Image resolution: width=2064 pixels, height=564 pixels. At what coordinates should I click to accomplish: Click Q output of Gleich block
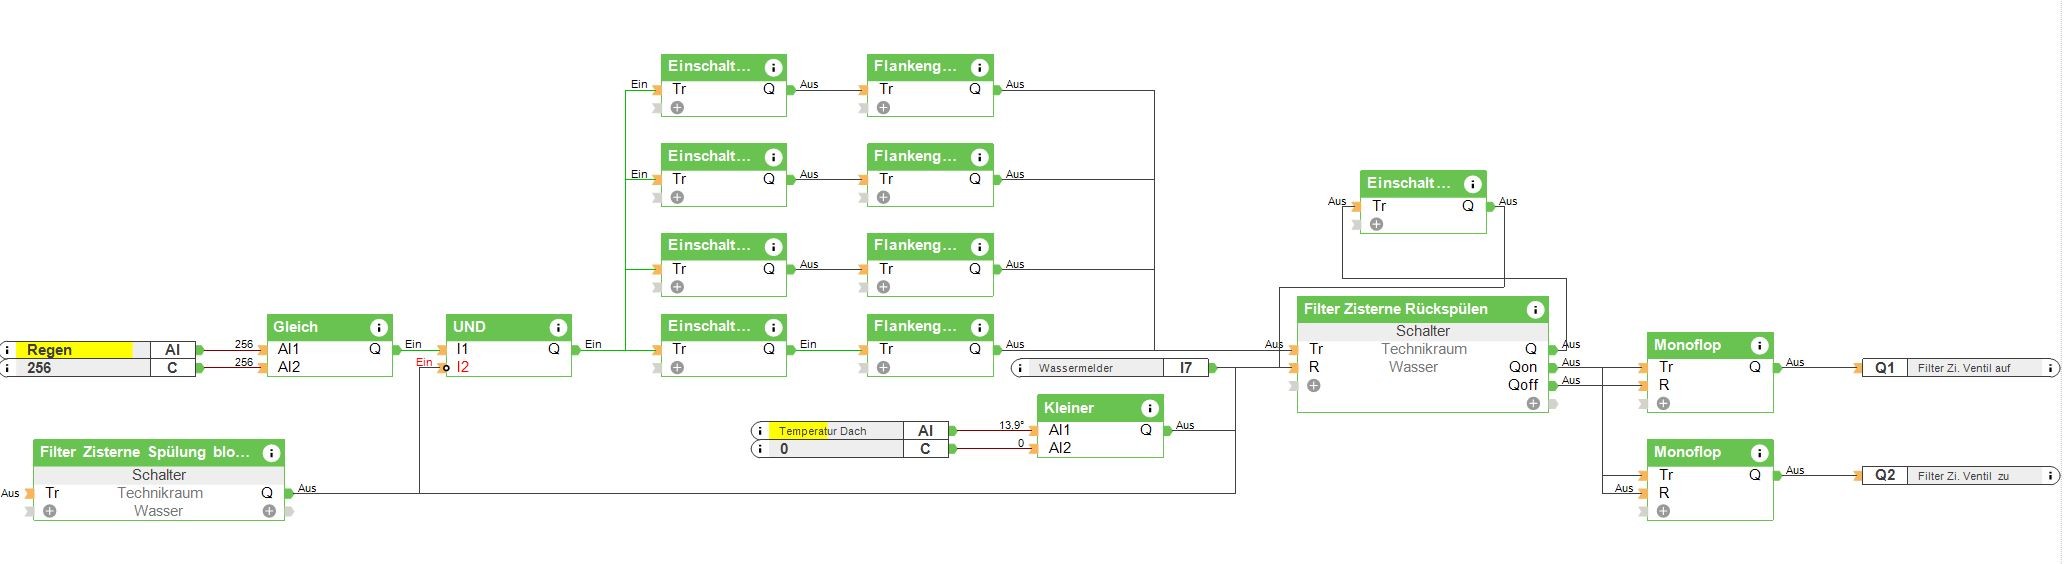click(375, 349)
